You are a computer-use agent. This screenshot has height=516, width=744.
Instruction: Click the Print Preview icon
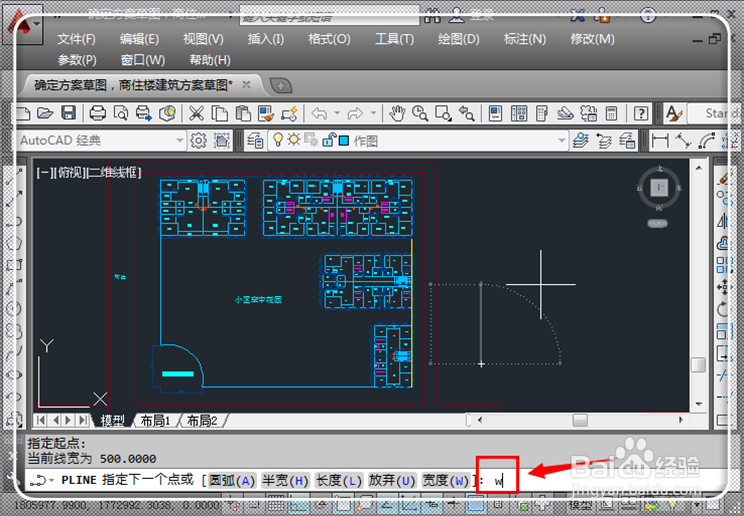[x=121, y=113]
